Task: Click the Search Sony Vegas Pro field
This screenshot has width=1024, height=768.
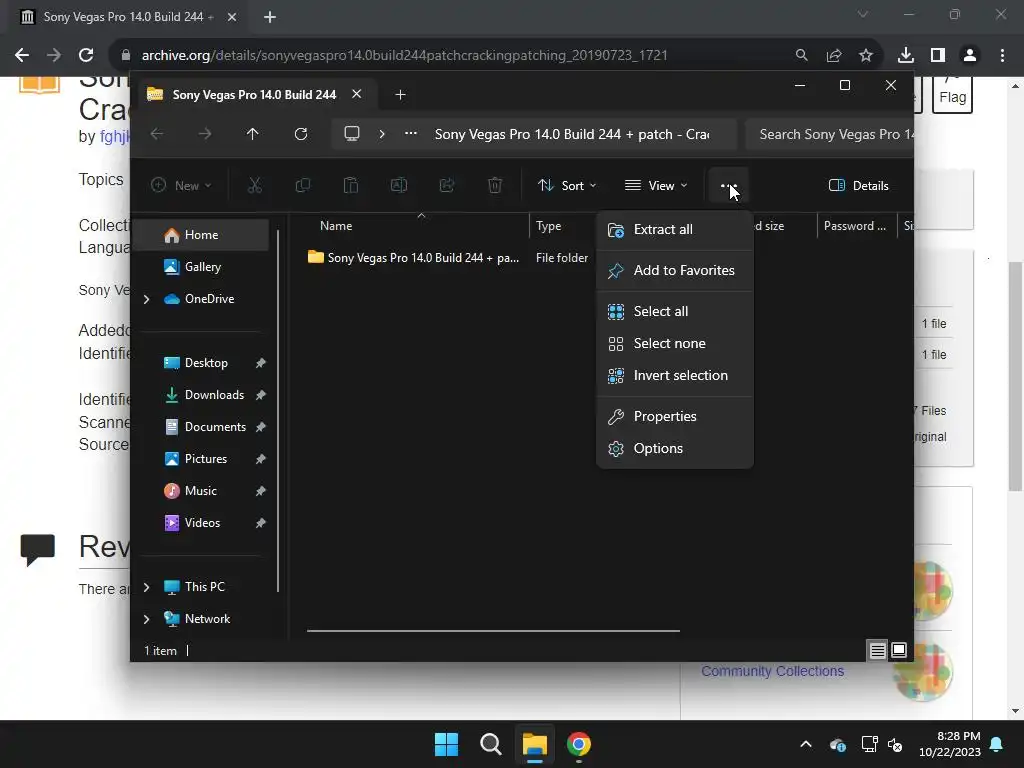Action: pos(829,134)
